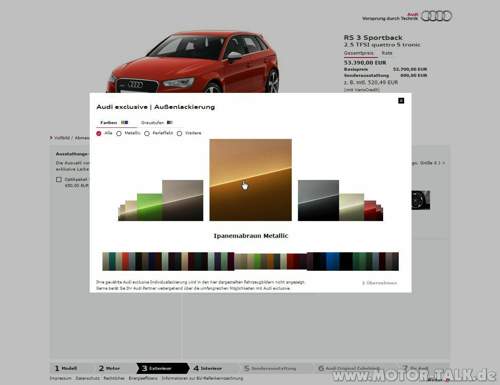Open Informationen zur Reifenkennzeichnung link
500x385 pixels.
[202, 378]
